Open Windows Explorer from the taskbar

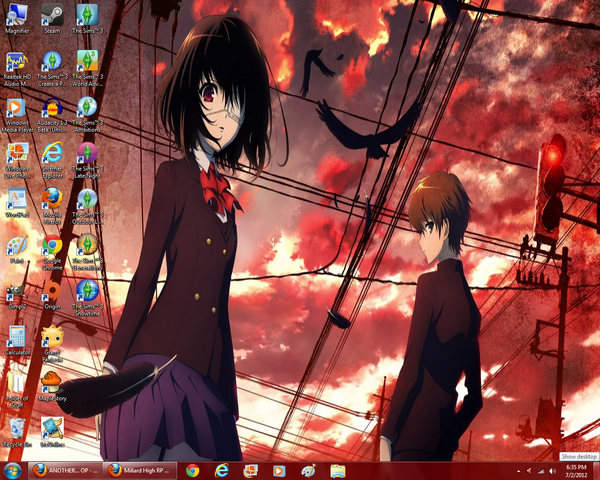point(338,471)
